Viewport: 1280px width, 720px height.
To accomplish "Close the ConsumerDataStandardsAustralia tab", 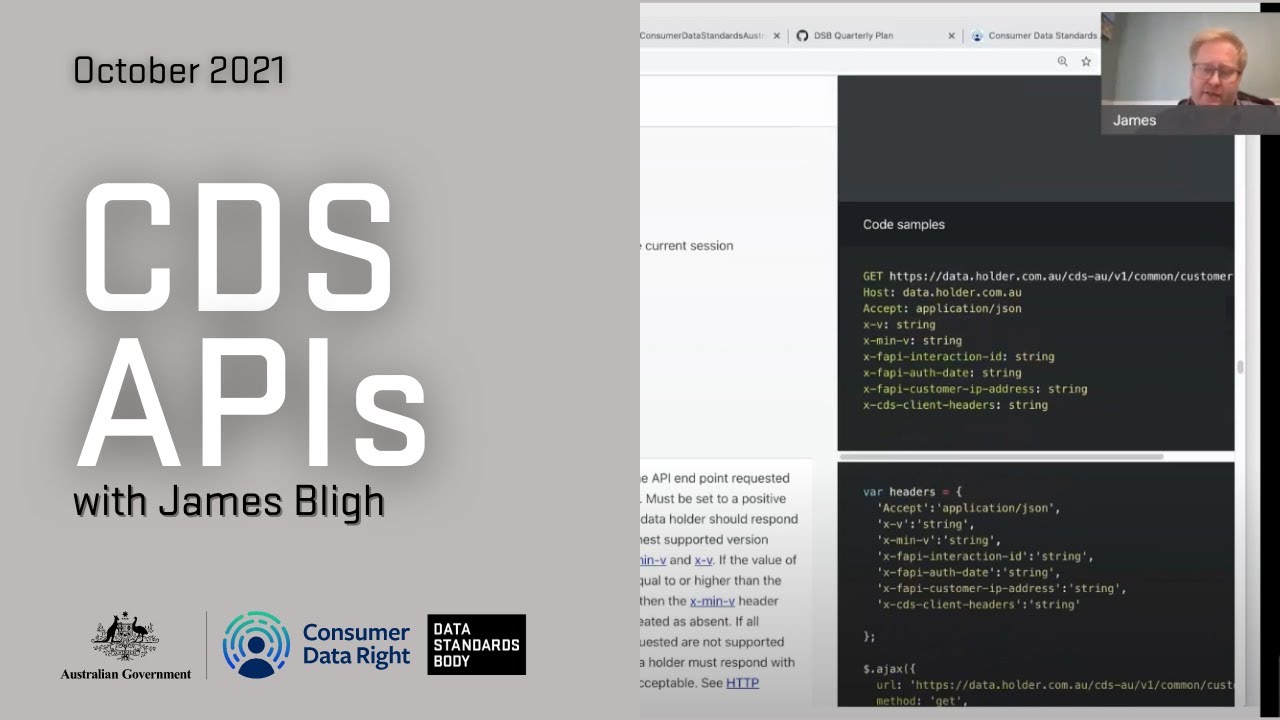I will pos(777,36).
